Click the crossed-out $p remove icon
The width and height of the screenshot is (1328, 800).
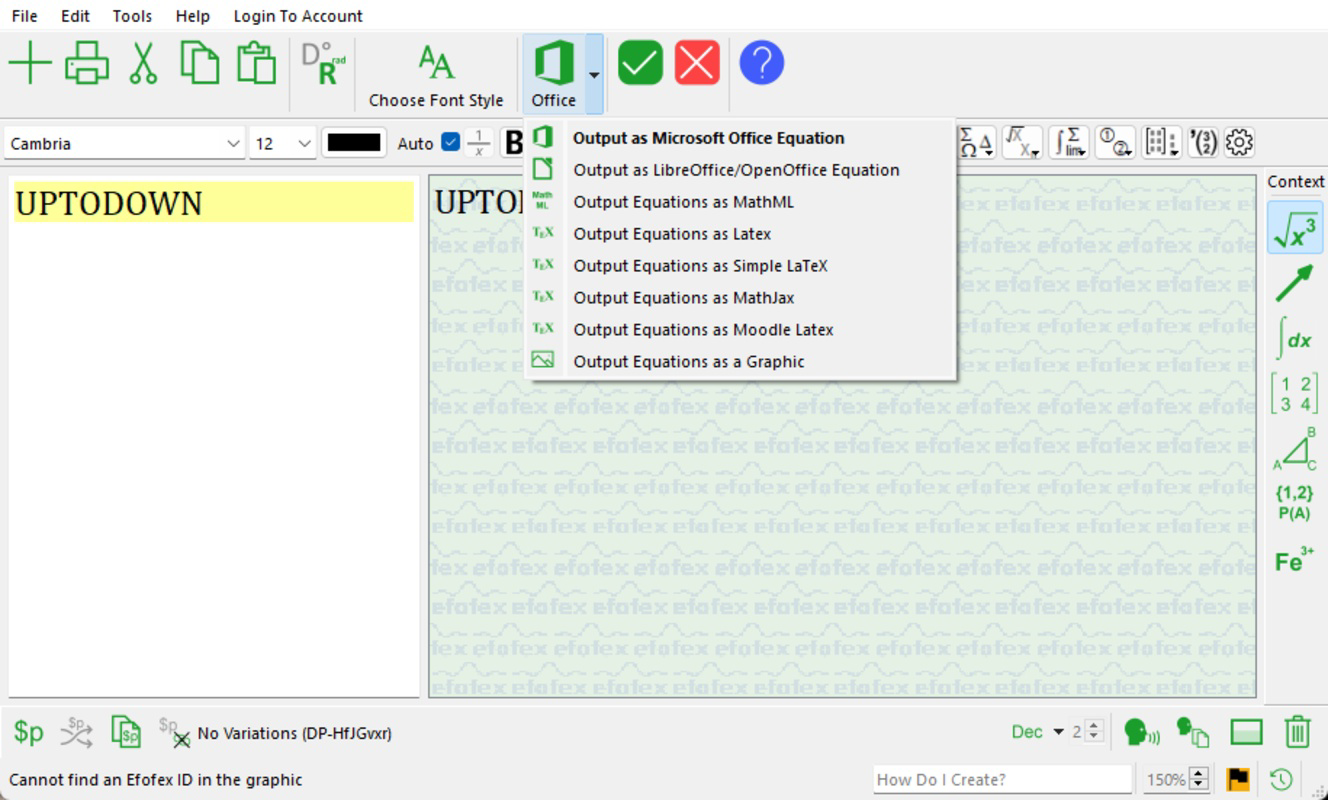(x=174, y=732)
